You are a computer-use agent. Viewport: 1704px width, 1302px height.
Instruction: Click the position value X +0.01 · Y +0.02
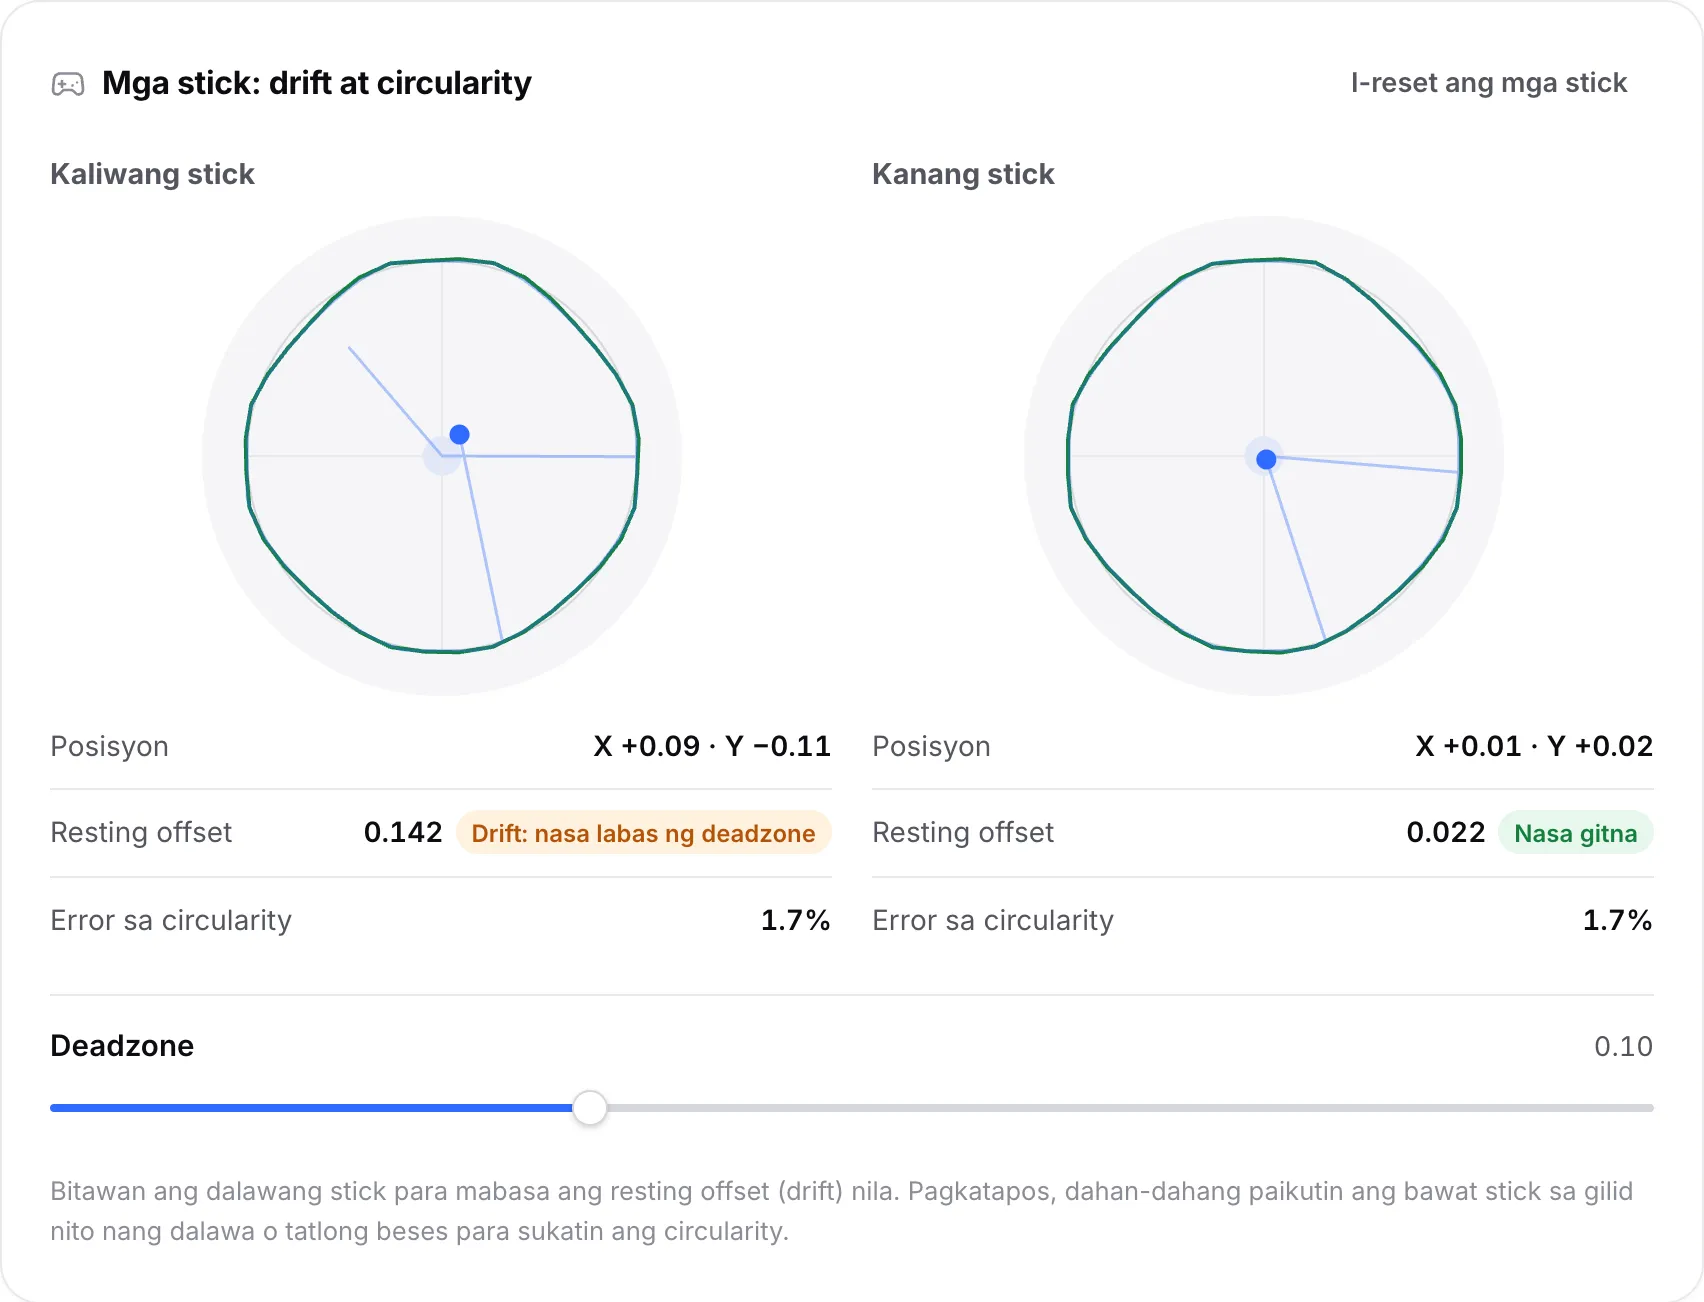click(x=1534, y=746)
